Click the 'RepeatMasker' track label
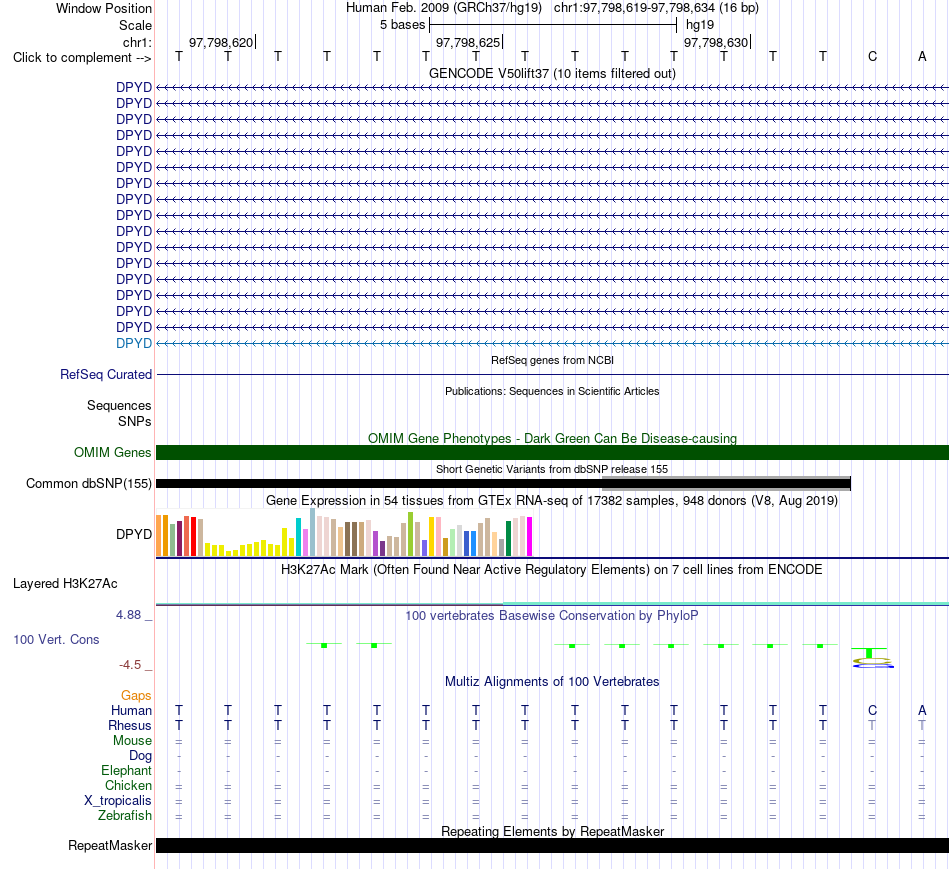 [110, 845]
